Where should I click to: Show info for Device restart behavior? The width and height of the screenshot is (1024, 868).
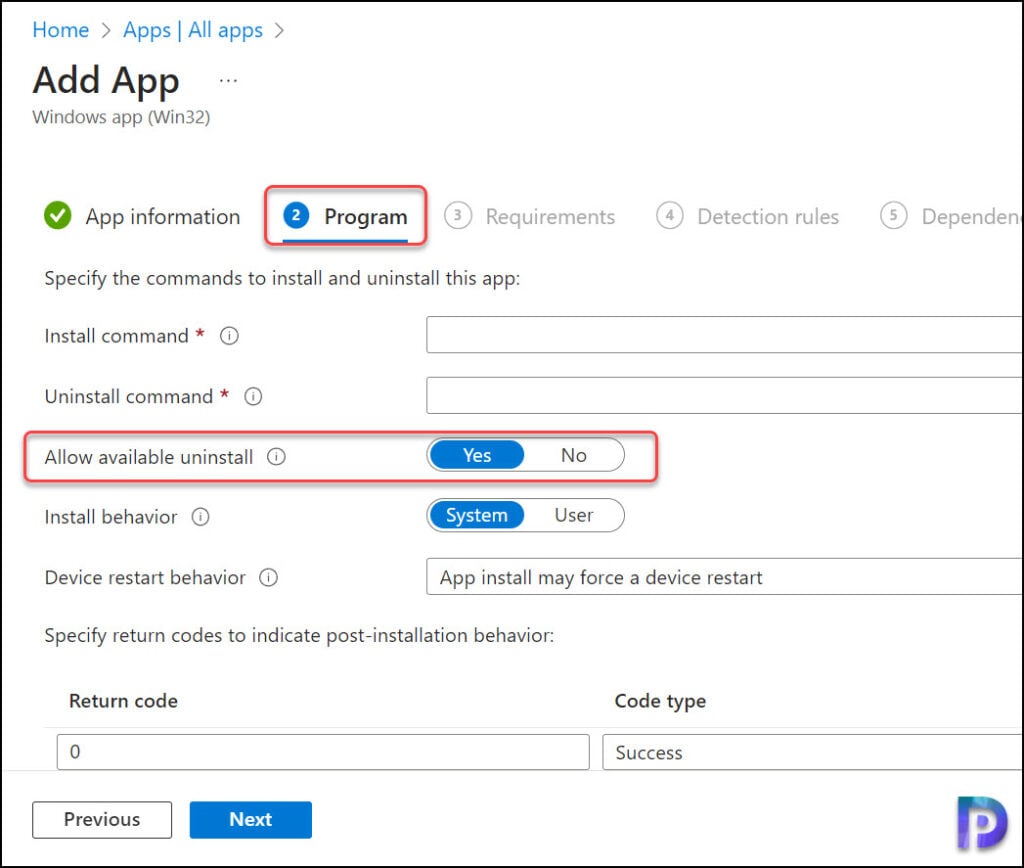pyautogui.click(x=268, y=577)
